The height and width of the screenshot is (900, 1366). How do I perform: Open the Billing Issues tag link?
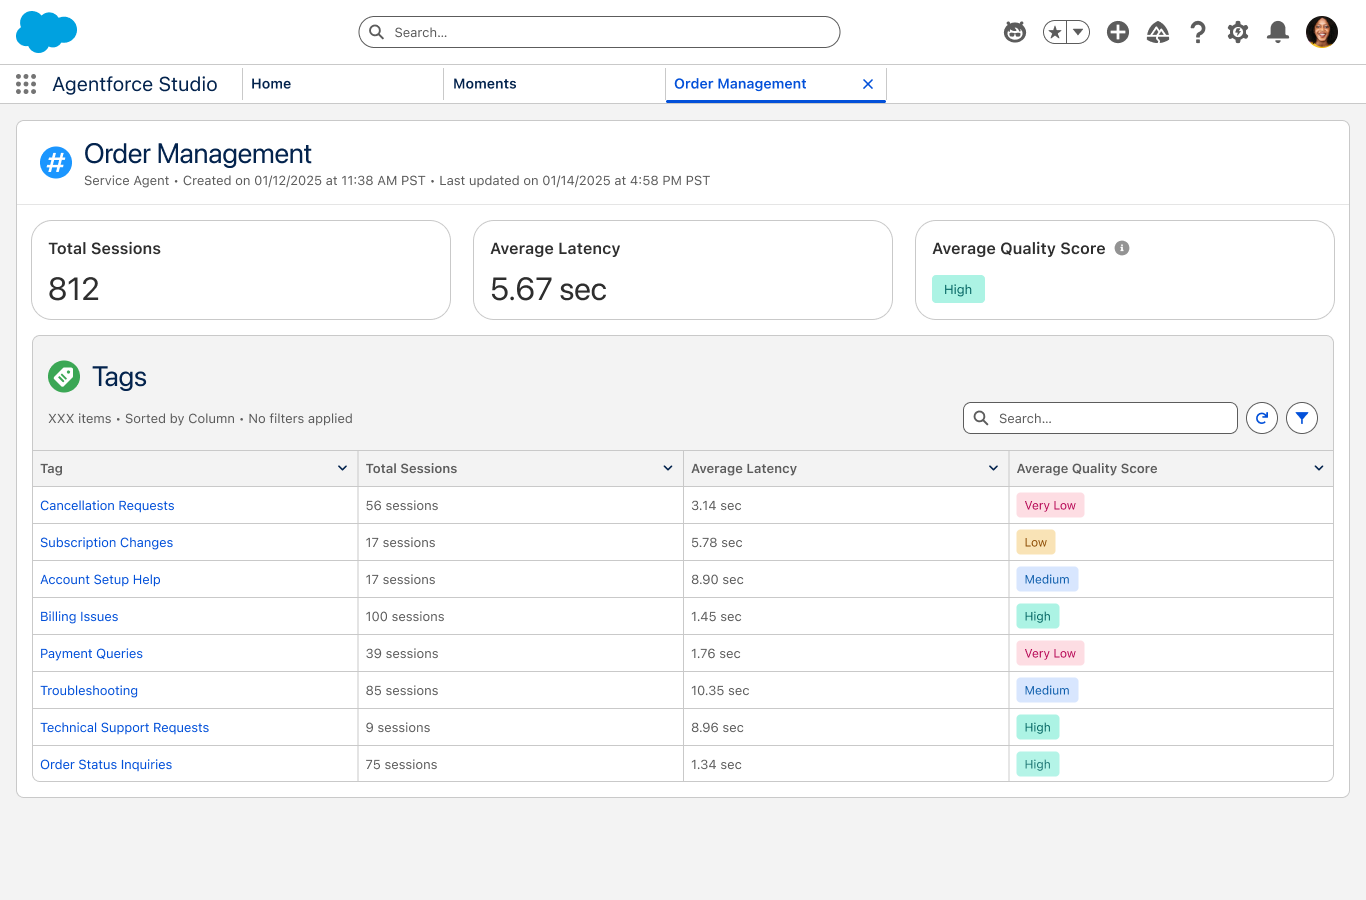pos(79,617)
